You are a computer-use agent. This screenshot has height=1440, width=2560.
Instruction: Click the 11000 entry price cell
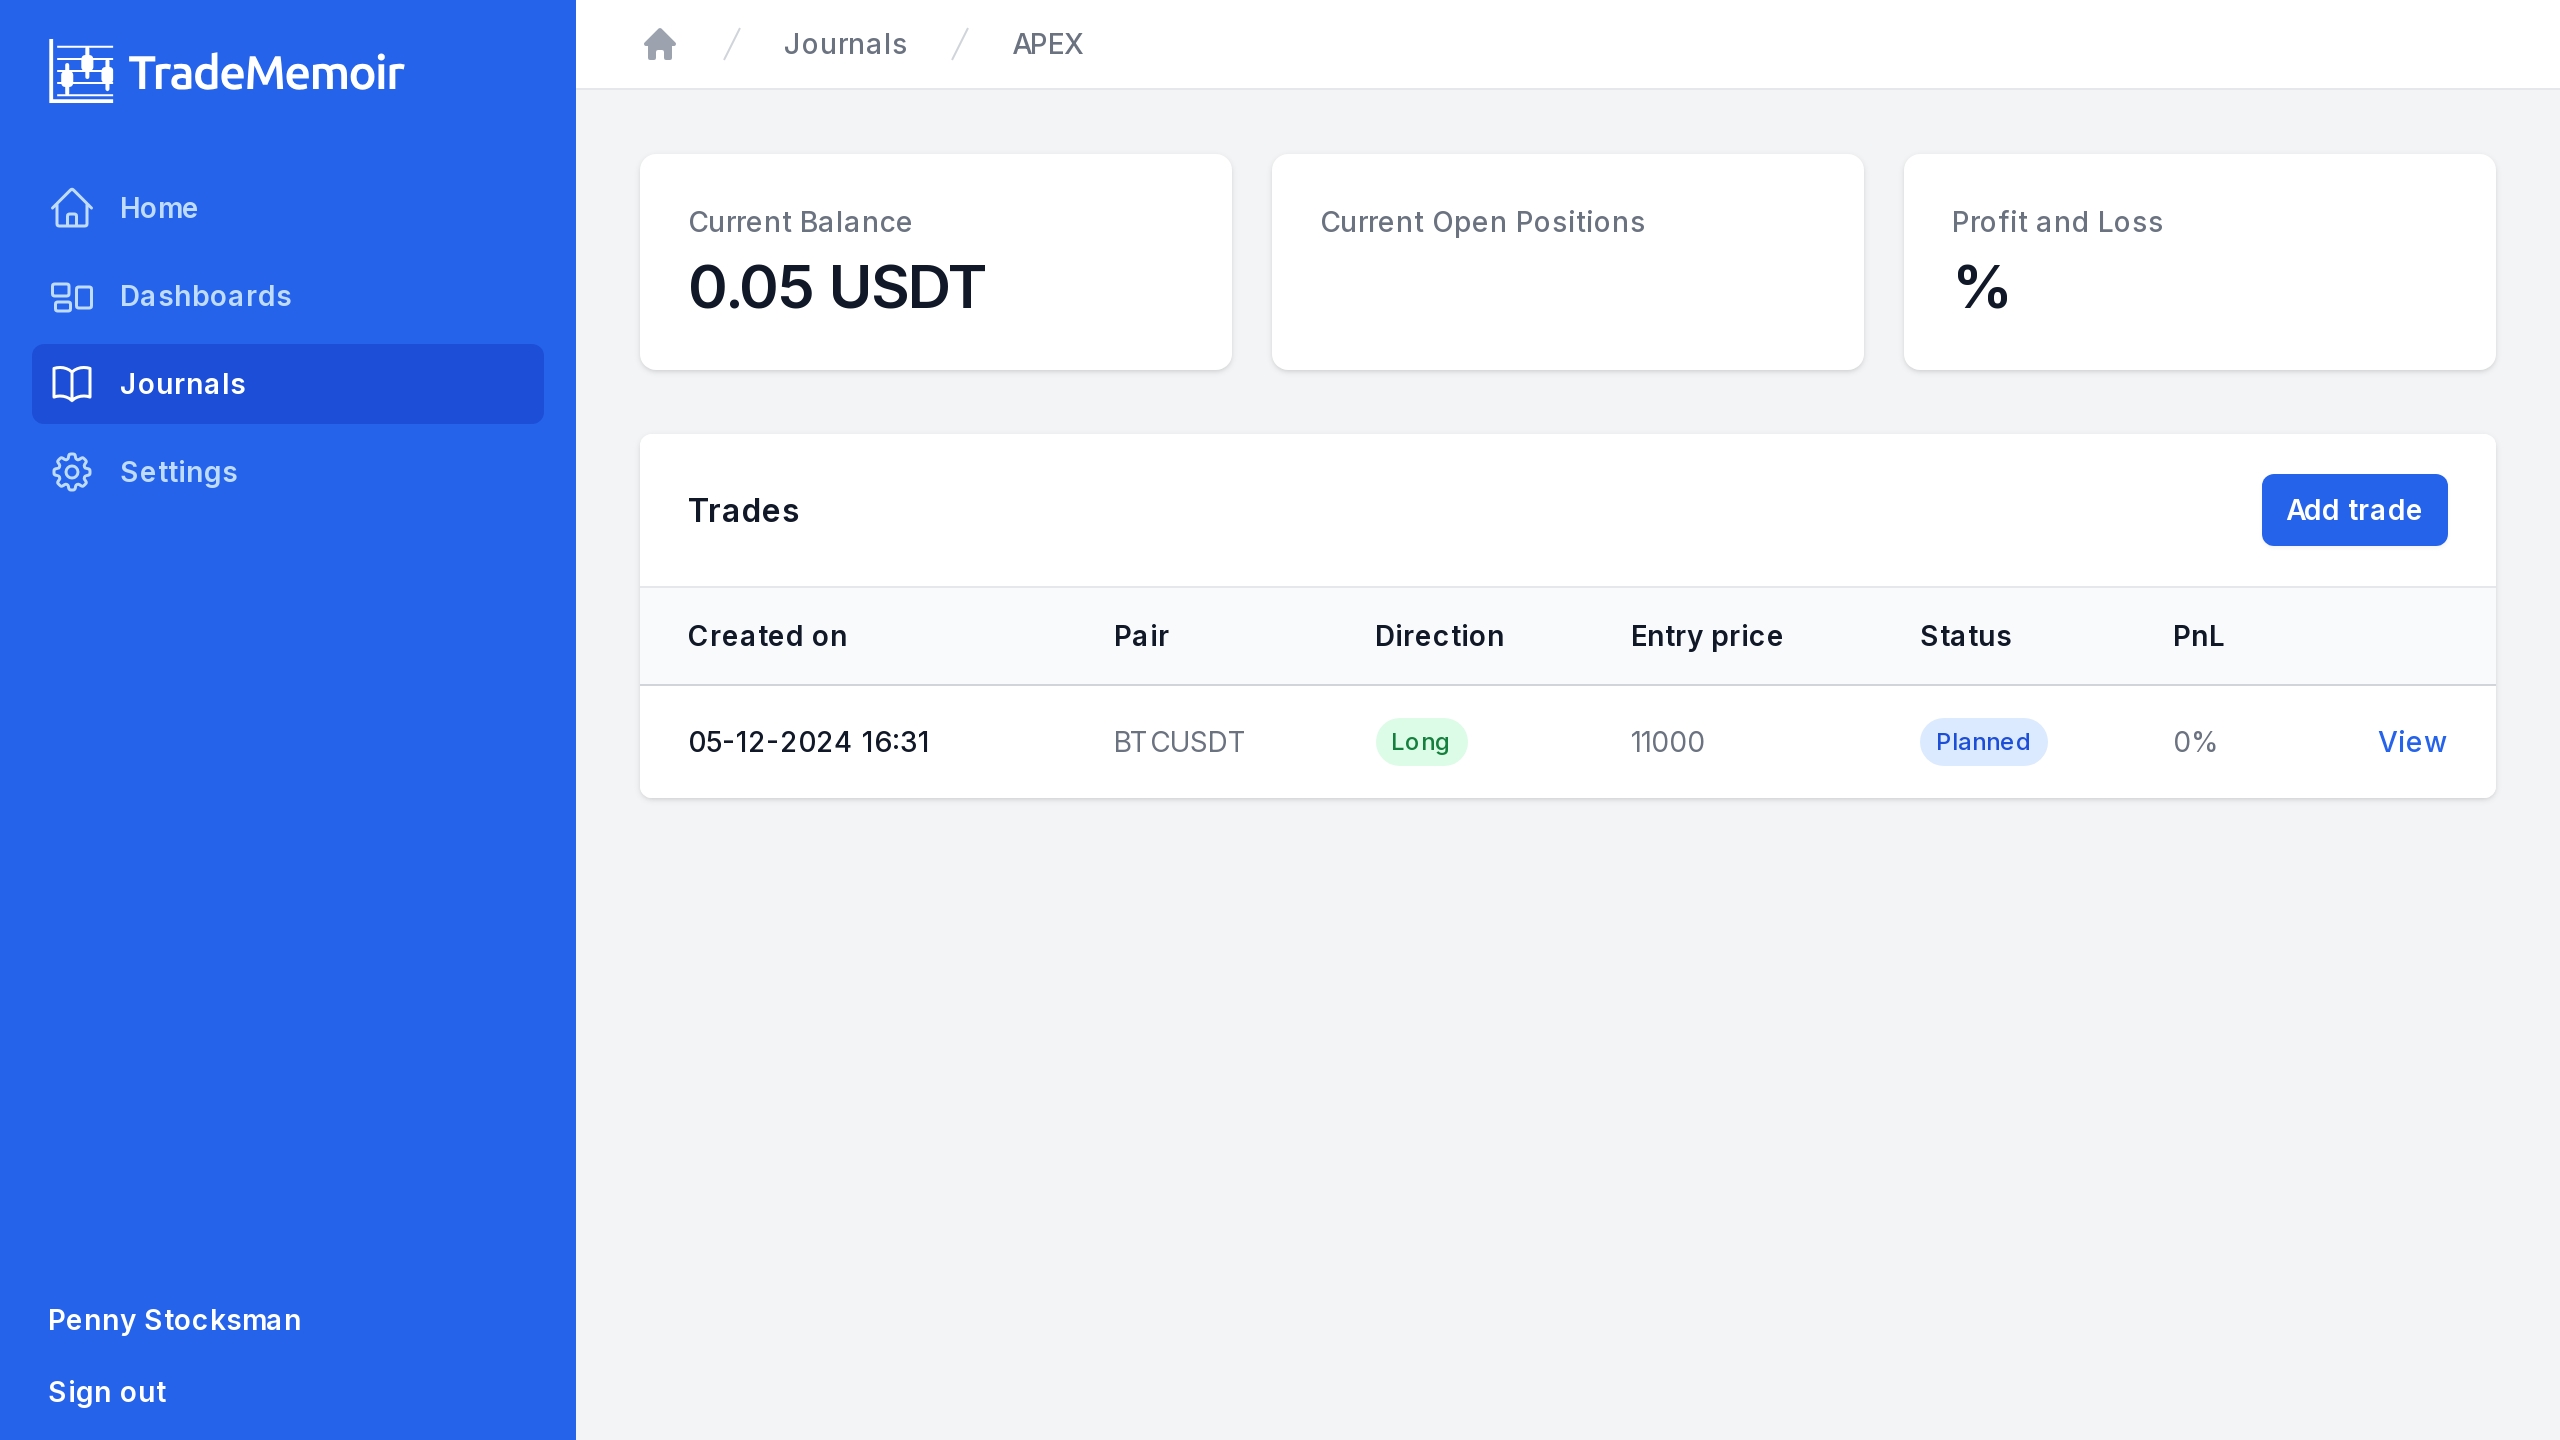point(1667,742)
